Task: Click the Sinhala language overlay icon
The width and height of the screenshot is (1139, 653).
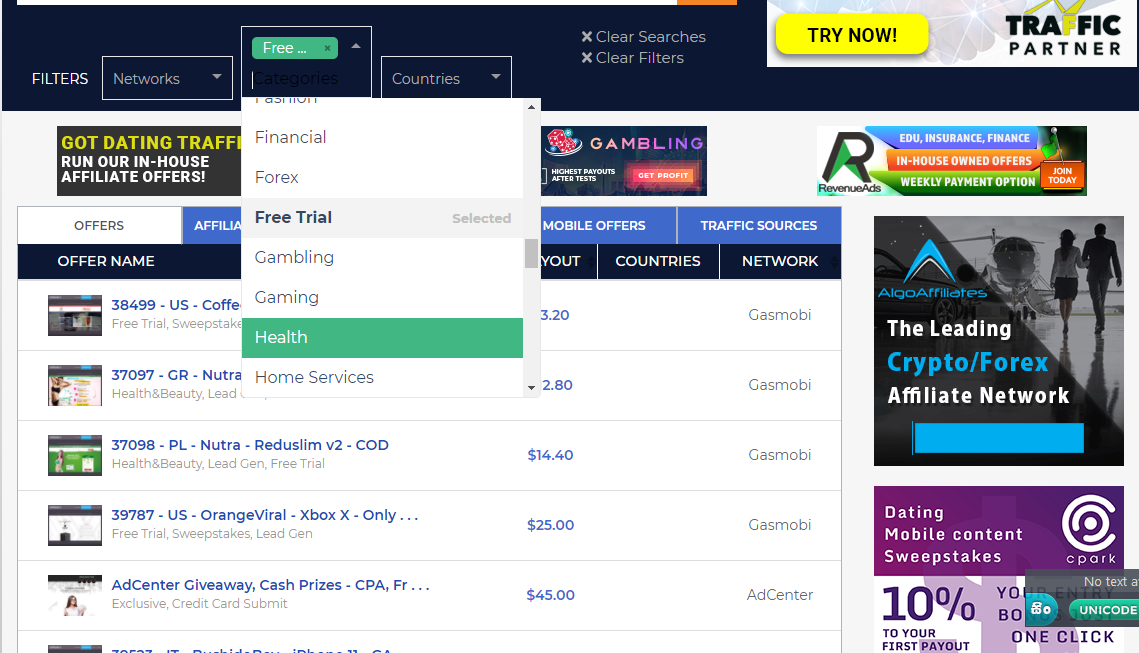Action: tap(1041, 609)
